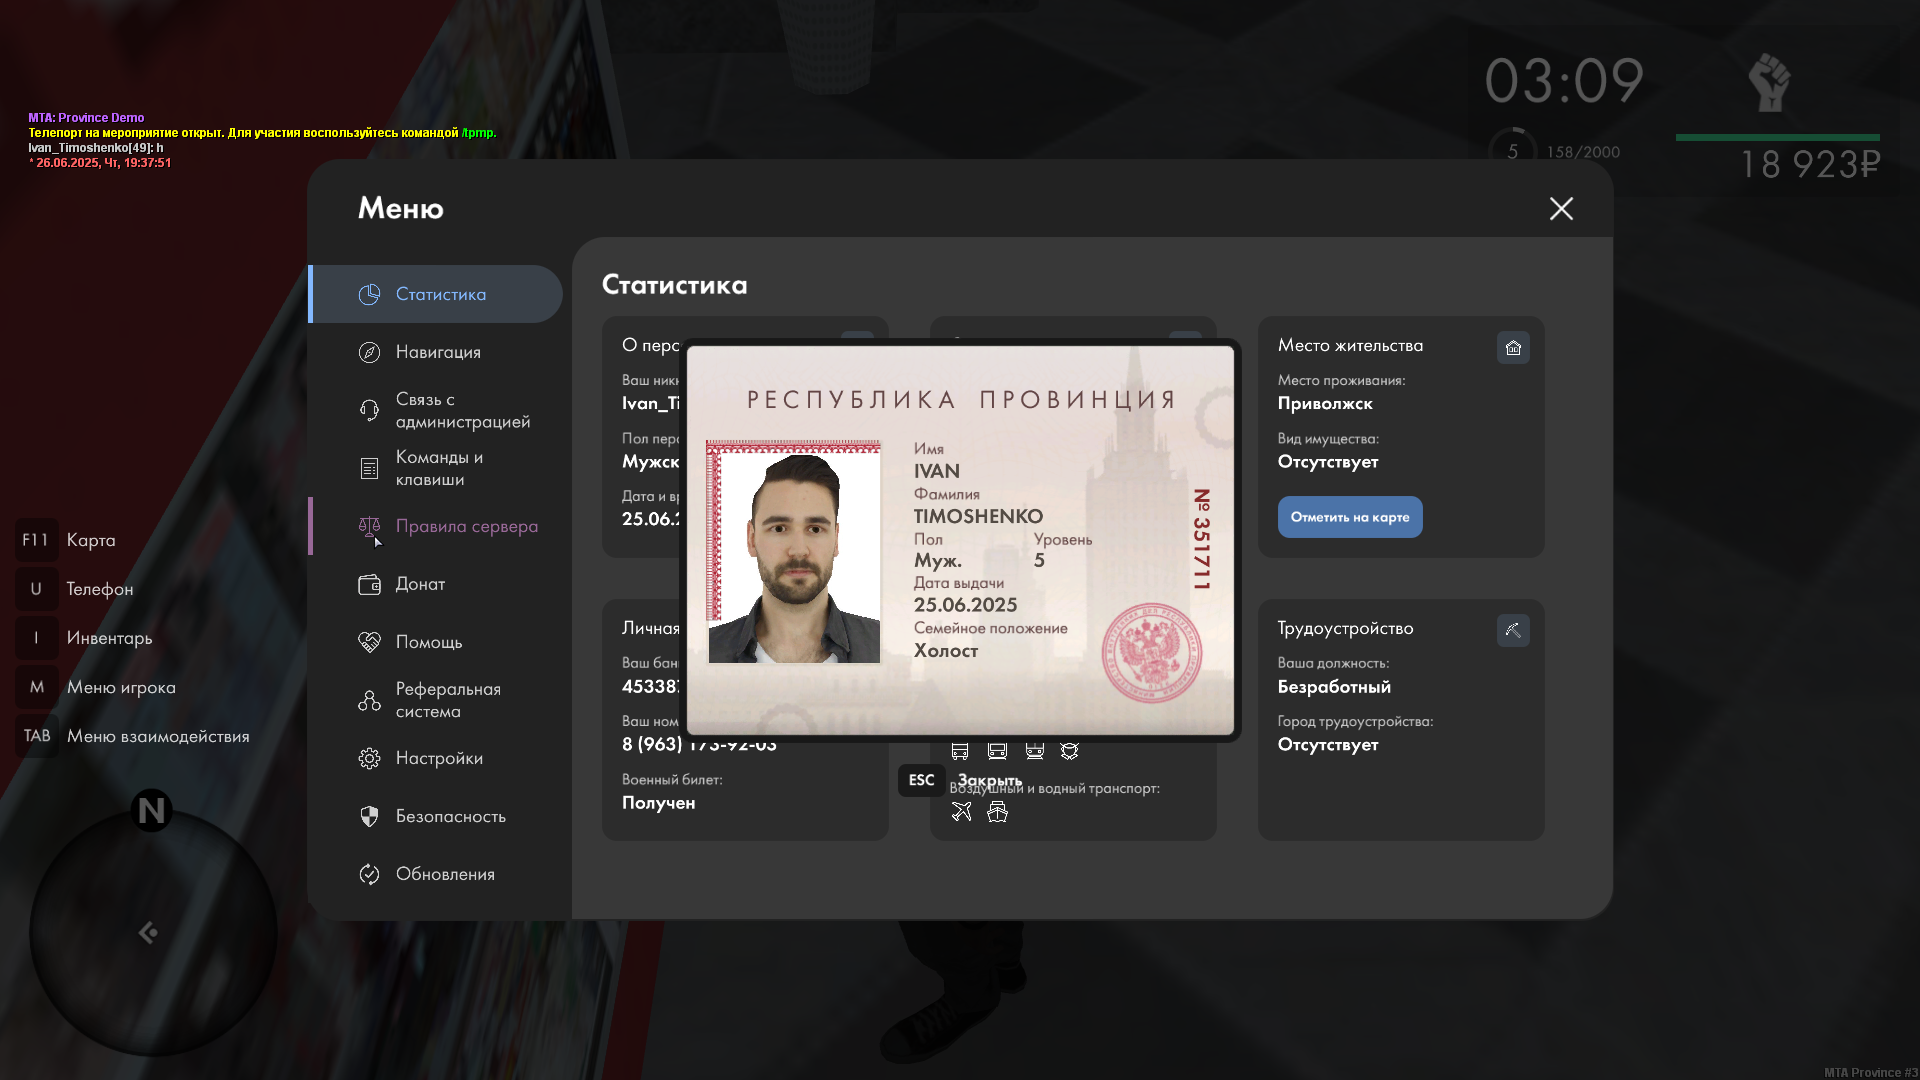1920x1080 pixels.
Task: Click the Закрыть label under the passport
Action: click(990, 780)
